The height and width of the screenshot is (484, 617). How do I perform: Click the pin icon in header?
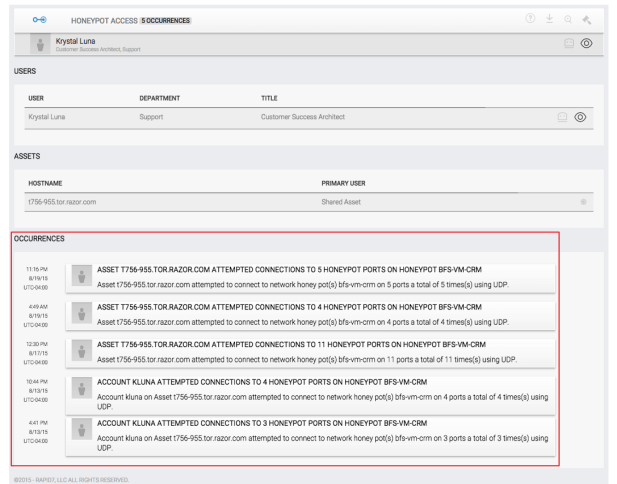tap(586, 19)
